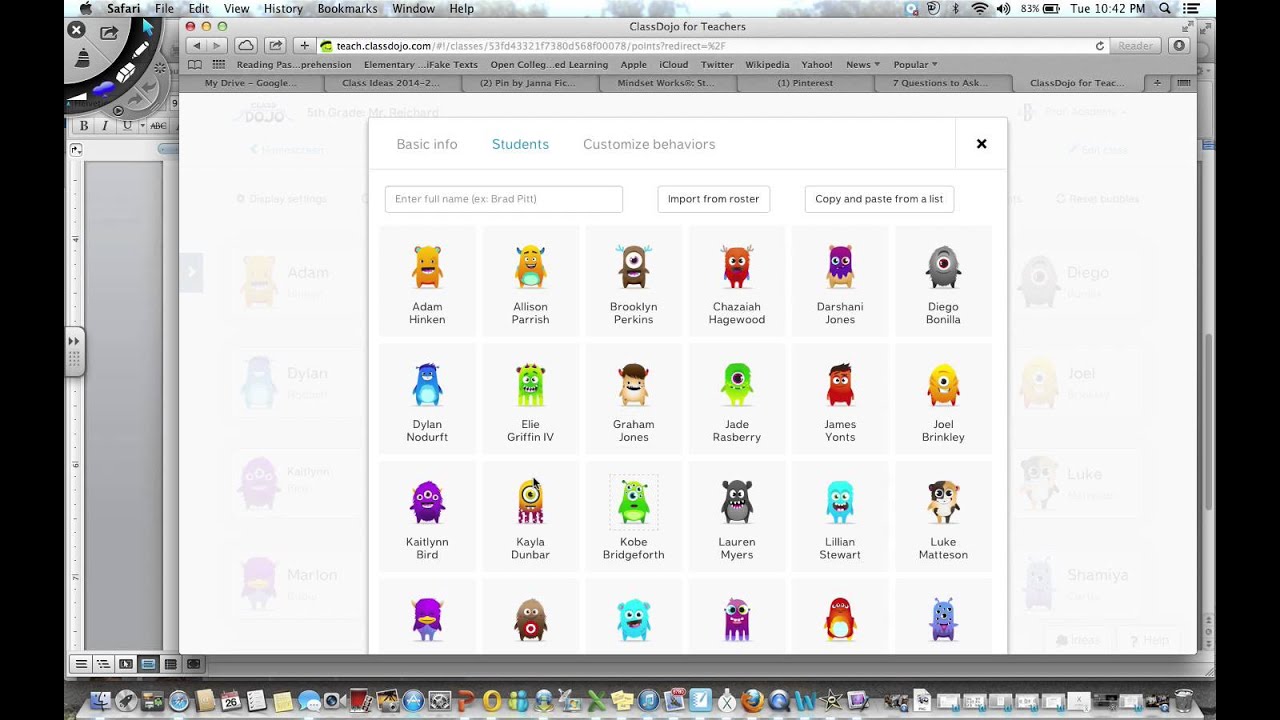Select Allison Parrish's monster avatar
Screen dimensions: 1280x720
[x=530, y=266]
